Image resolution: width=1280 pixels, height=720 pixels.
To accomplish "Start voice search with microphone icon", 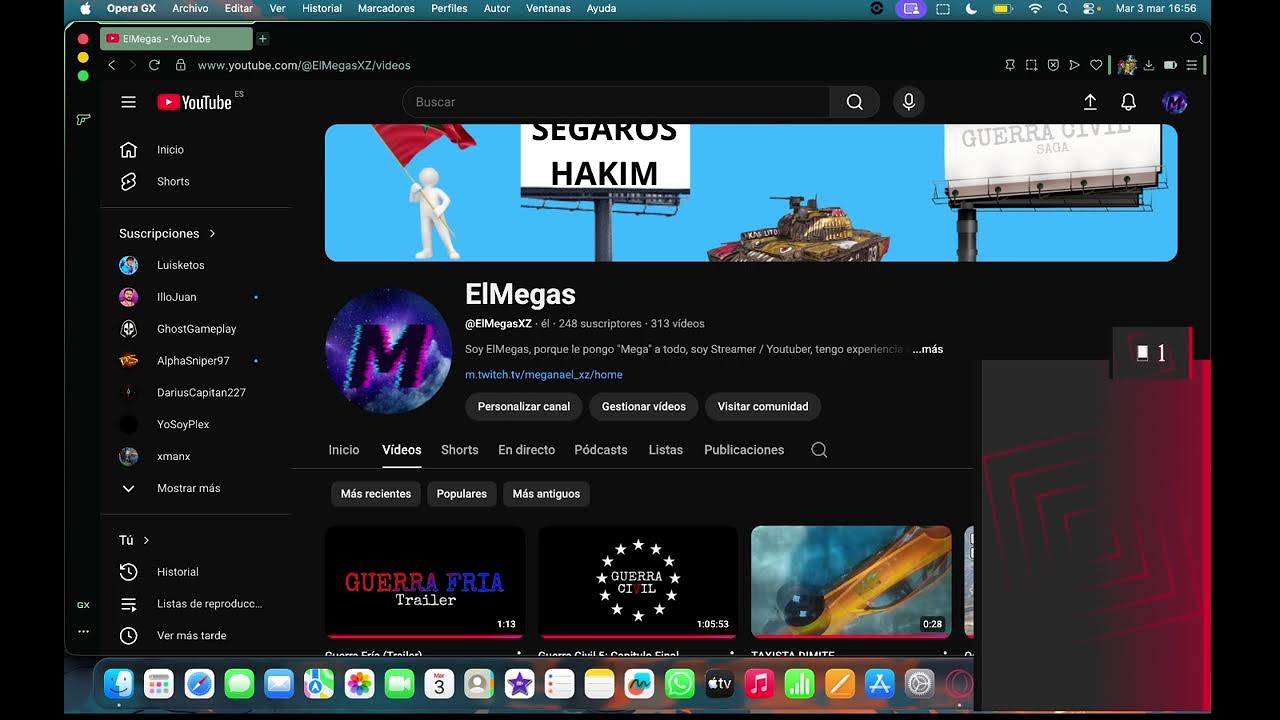I will click(909, 102).
